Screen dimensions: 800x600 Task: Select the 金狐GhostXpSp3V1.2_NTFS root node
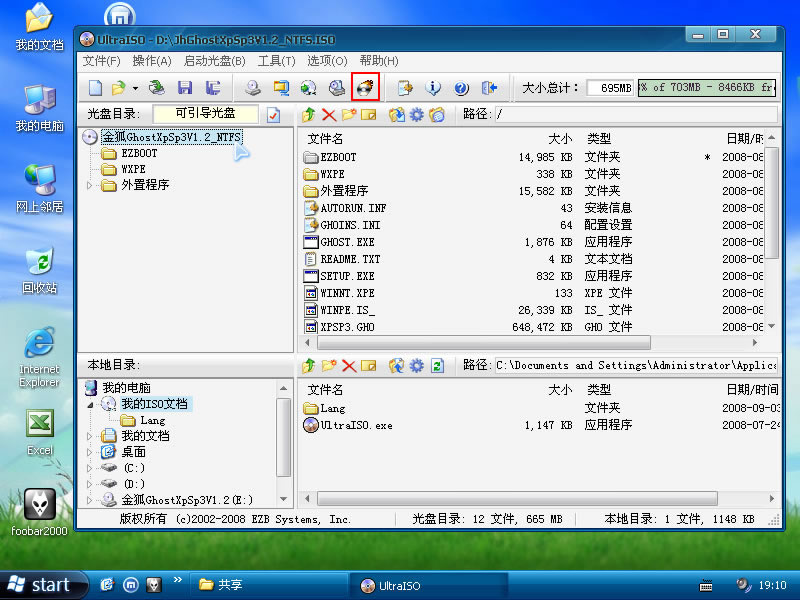pyautogui.click(x=171, y=137)
